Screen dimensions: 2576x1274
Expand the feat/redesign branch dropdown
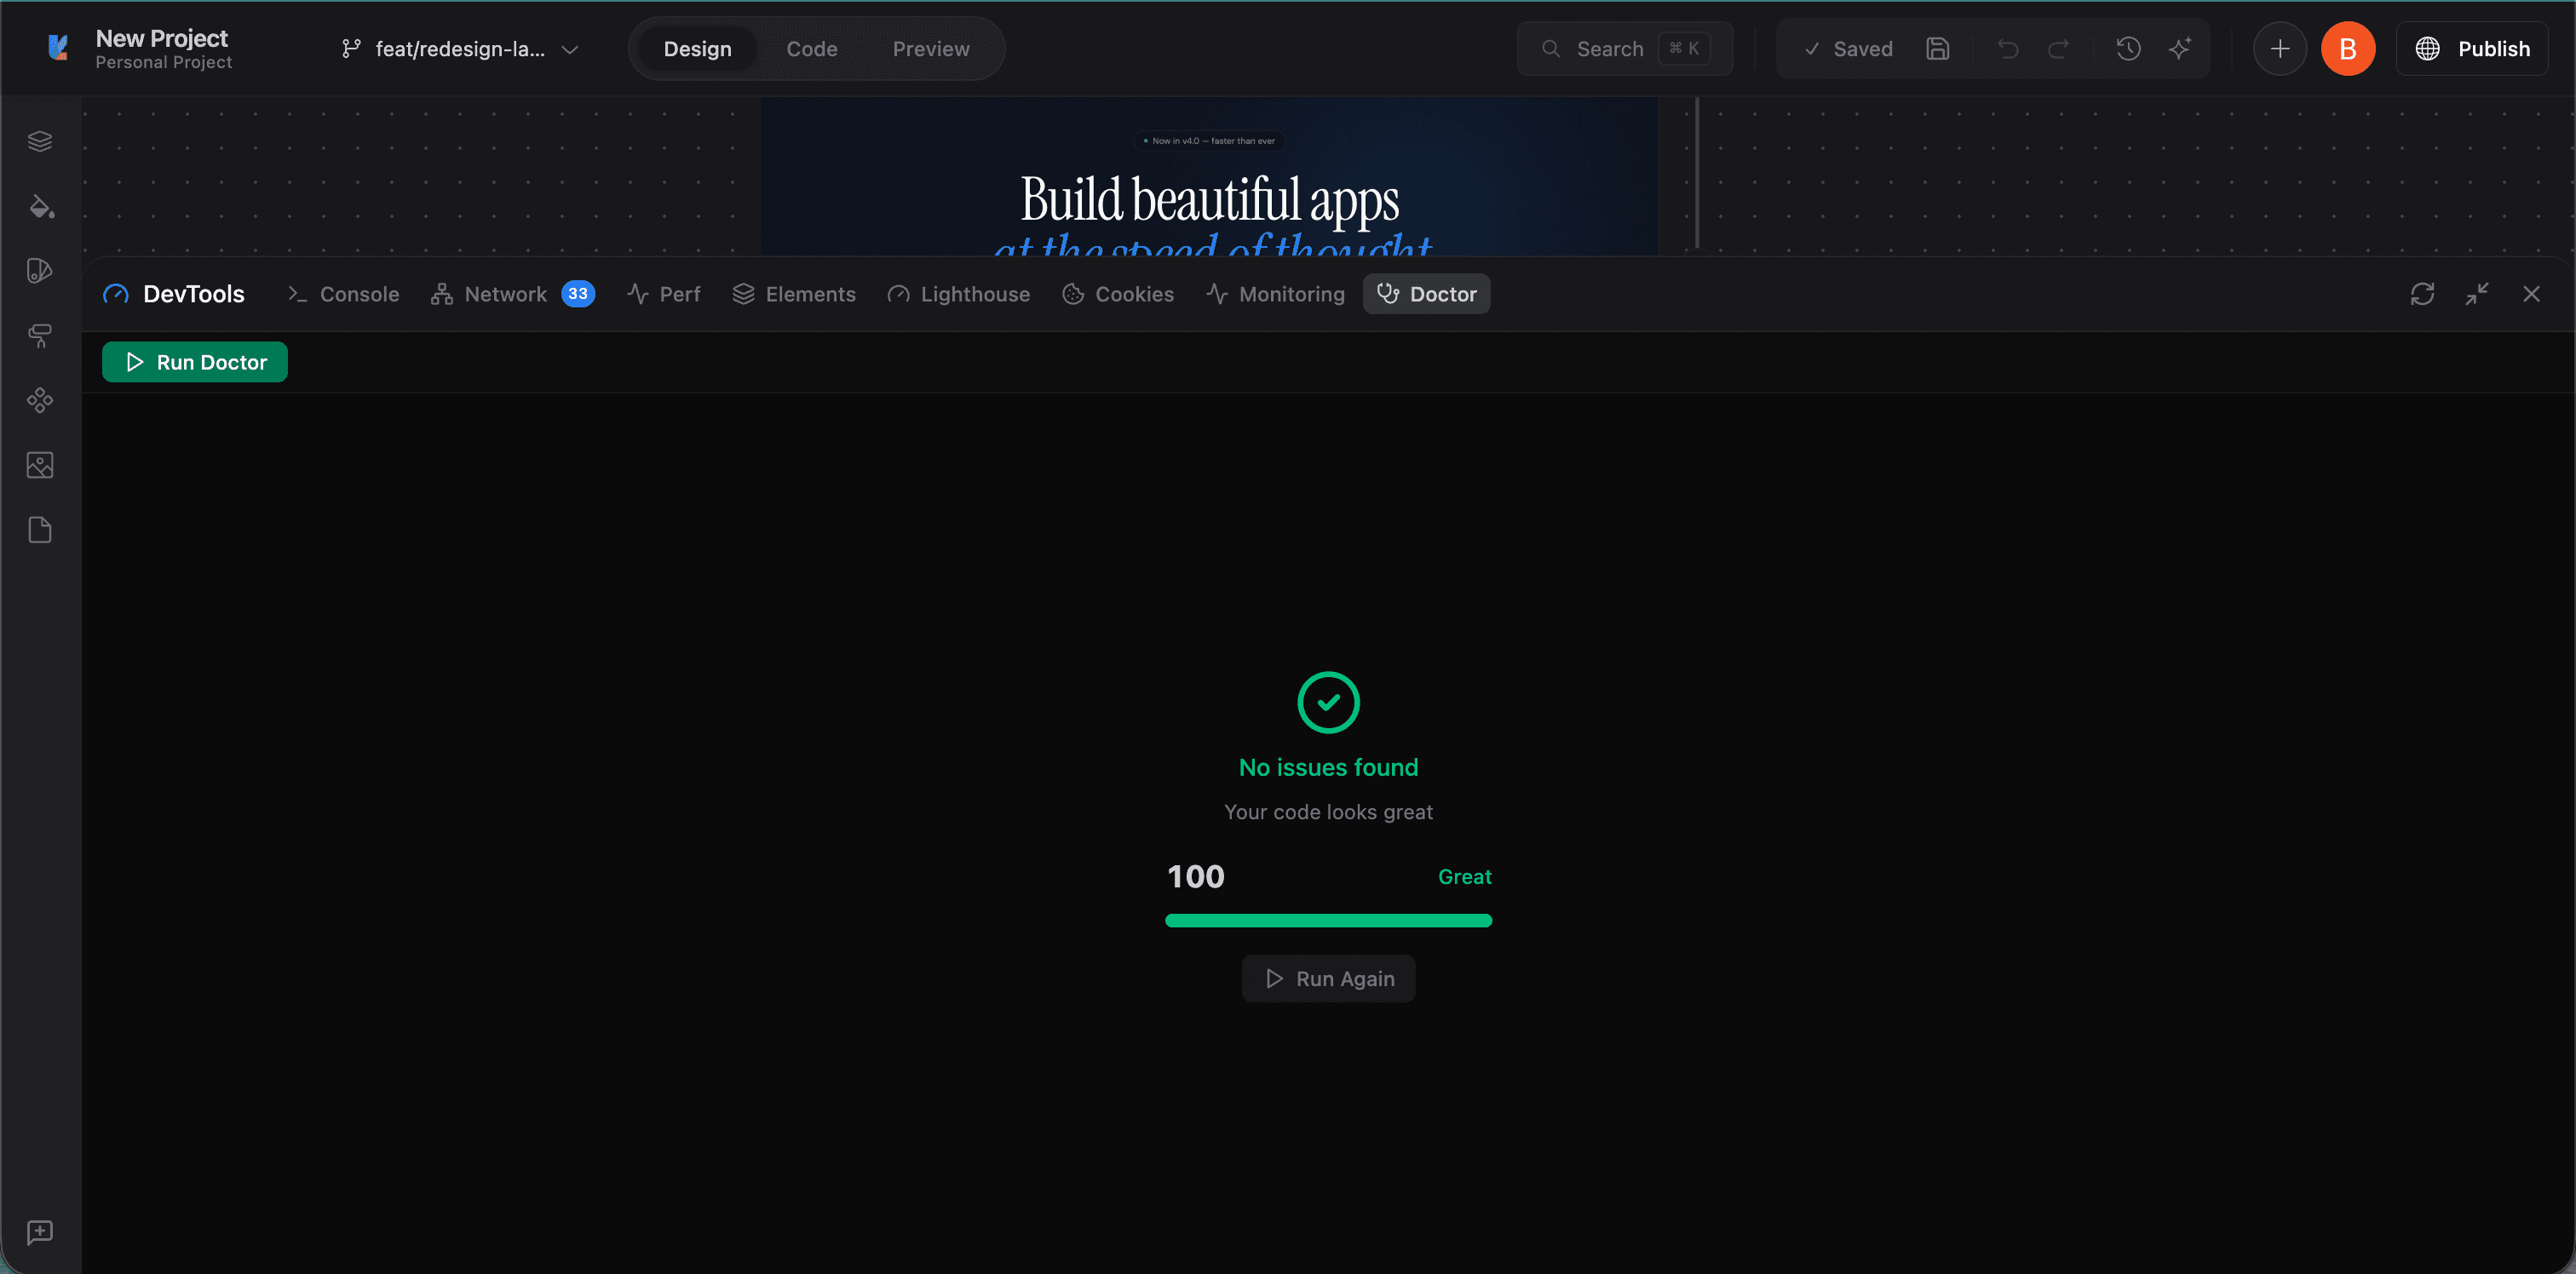tap(461, 49)
